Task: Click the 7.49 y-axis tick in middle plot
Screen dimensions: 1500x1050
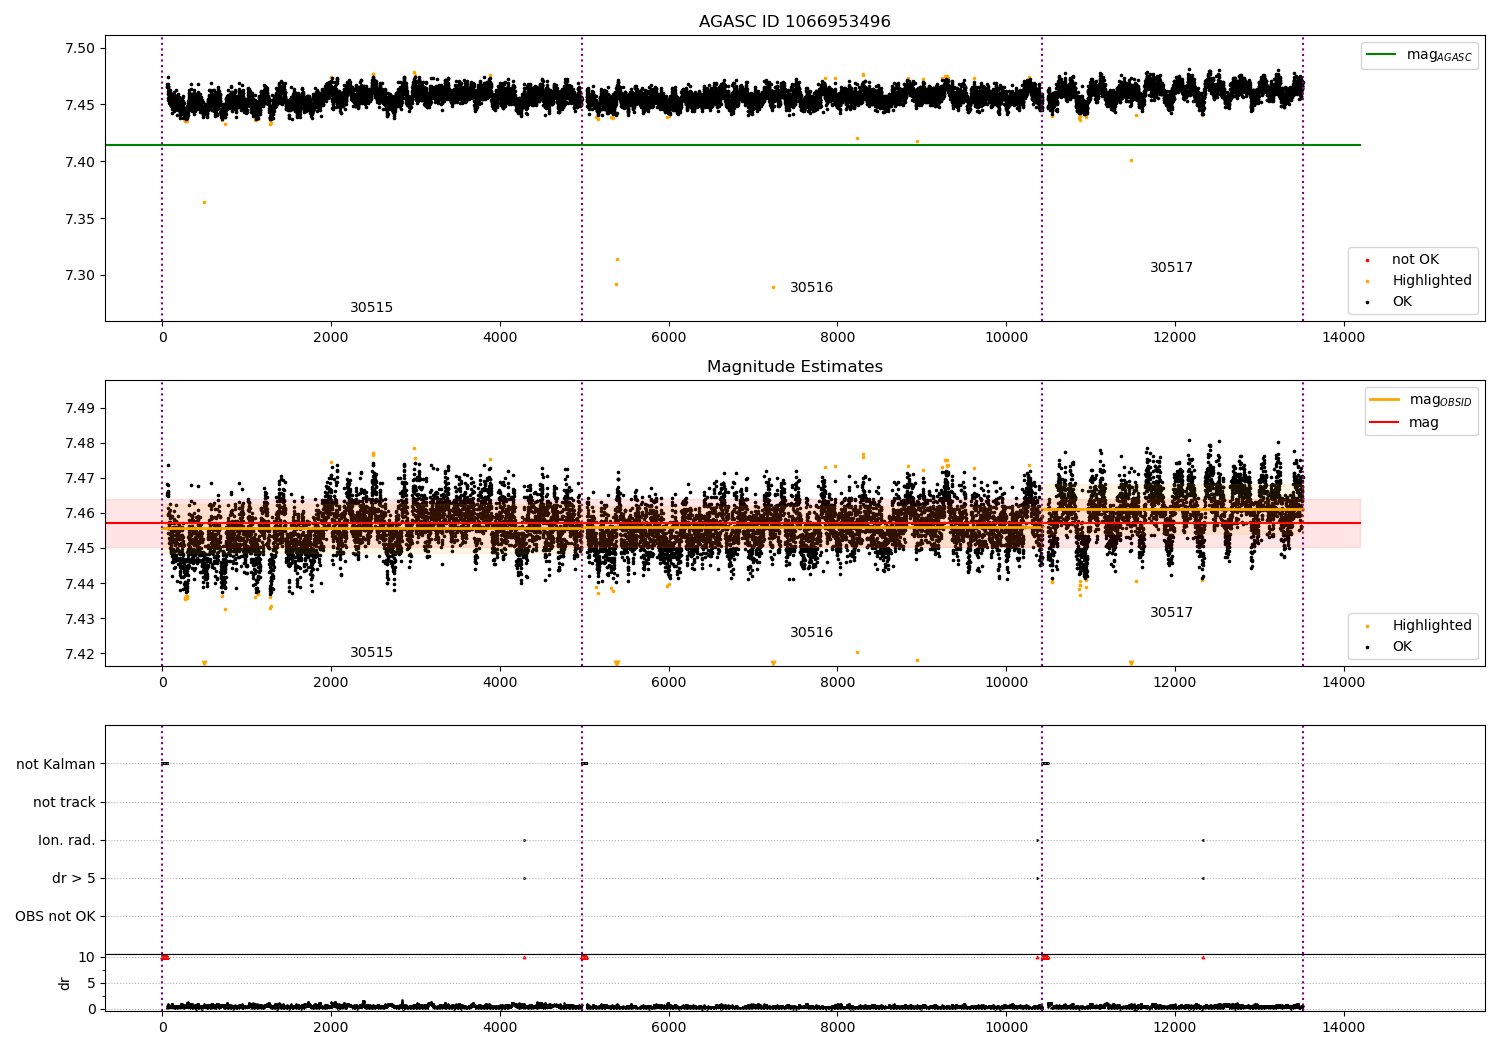Action: [x=79, y=409]
